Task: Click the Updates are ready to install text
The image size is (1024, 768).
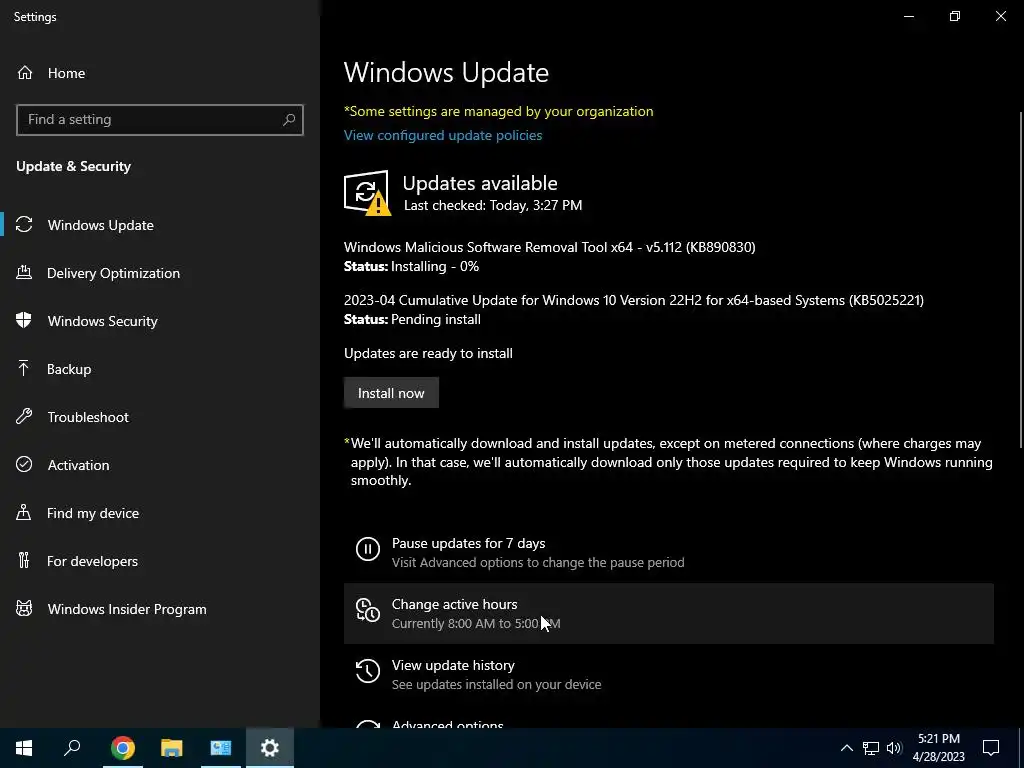Action: click(428, 353)
